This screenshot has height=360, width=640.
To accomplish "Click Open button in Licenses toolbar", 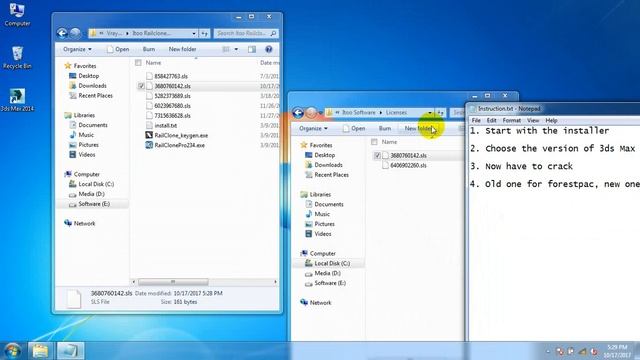I will [354, 129].
